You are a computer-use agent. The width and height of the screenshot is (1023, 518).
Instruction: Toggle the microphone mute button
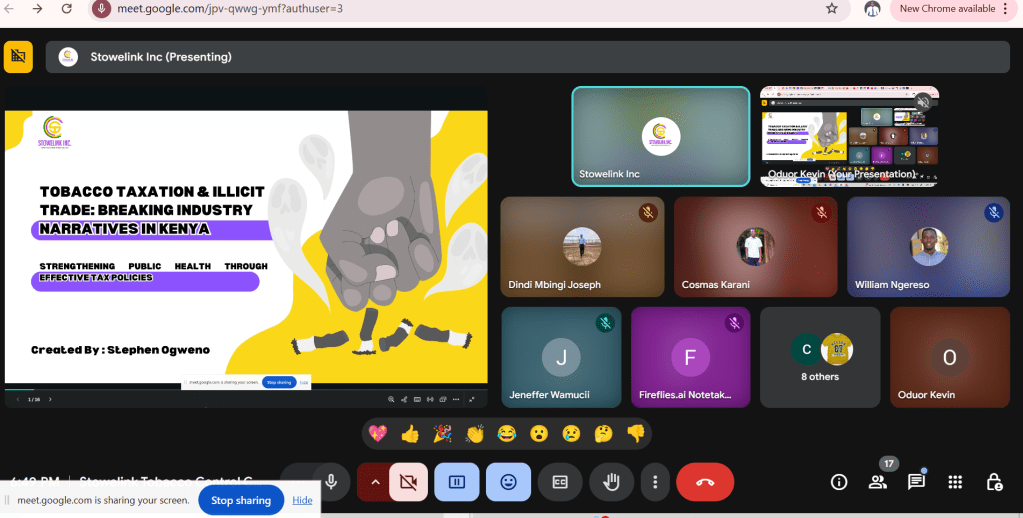point(331,482)
